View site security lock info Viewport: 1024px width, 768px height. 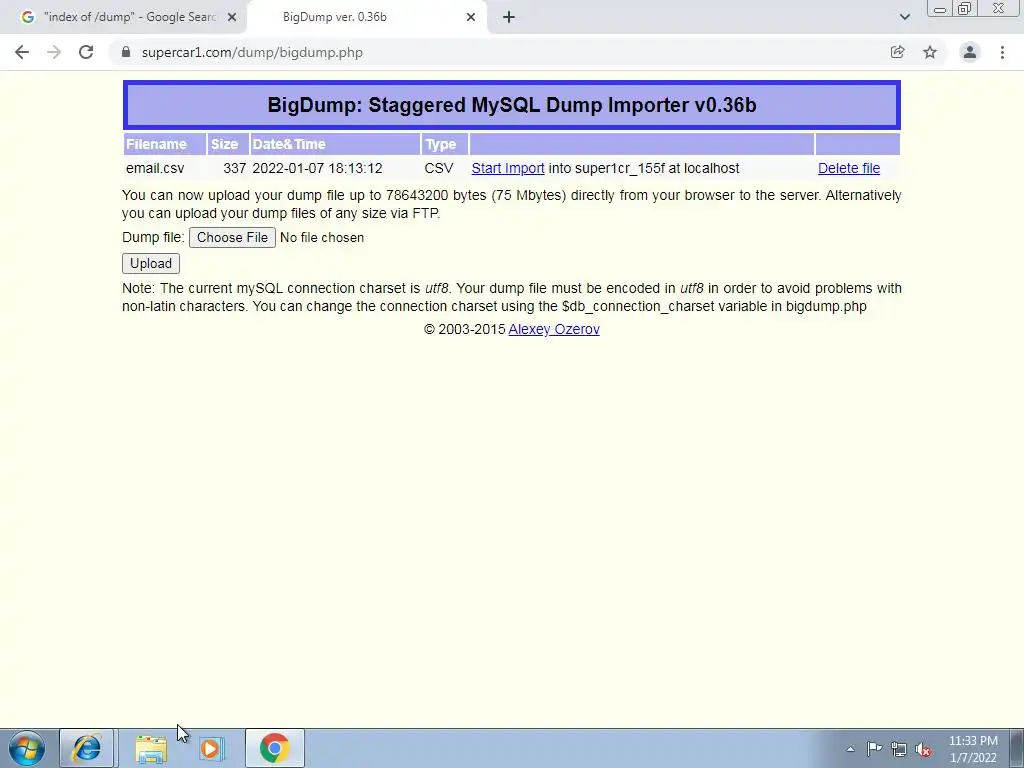pos(126,52)
